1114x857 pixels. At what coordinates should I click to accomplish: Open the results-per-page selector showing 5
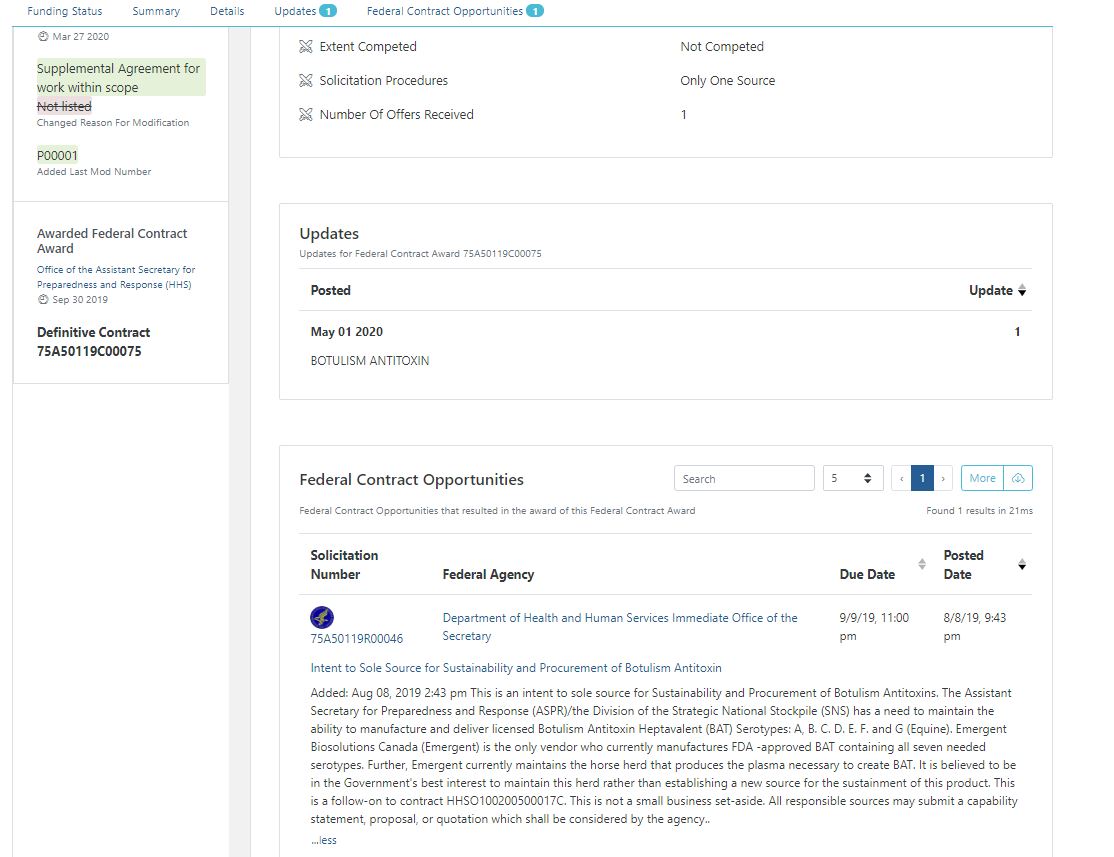click(x=852, y=478)
